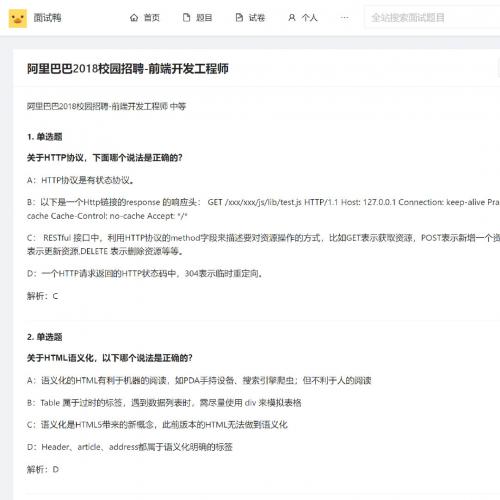The height and width of the screenshot is (500, 500).
Task: Click question text 关于HTML语义化，以下哪个说法是正确的
Action: point(110,358)
